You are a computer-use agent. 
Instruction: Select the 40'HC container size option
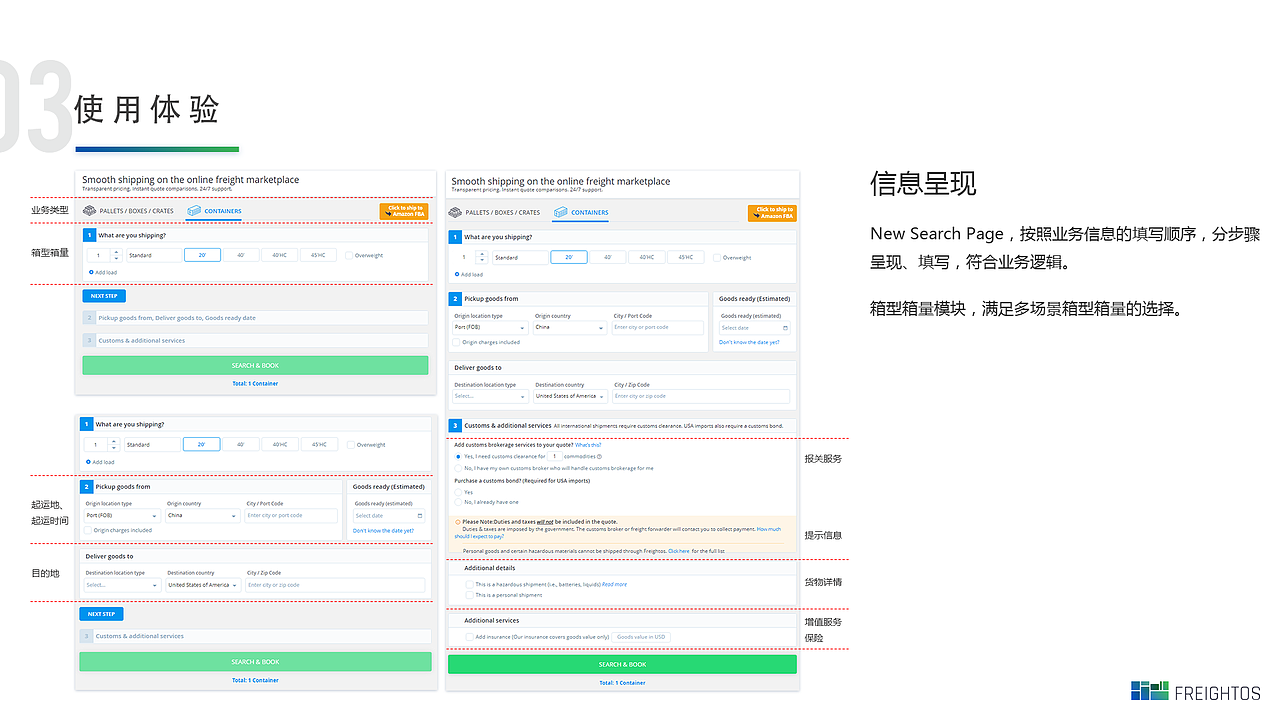tap(647, 257)
